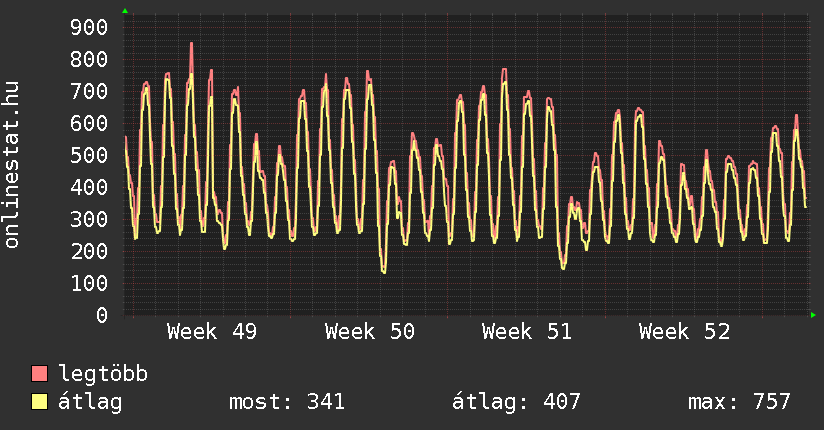Click the 'max: 757' statistic
The height and width of the screenshot is (430, 824).
739,402
